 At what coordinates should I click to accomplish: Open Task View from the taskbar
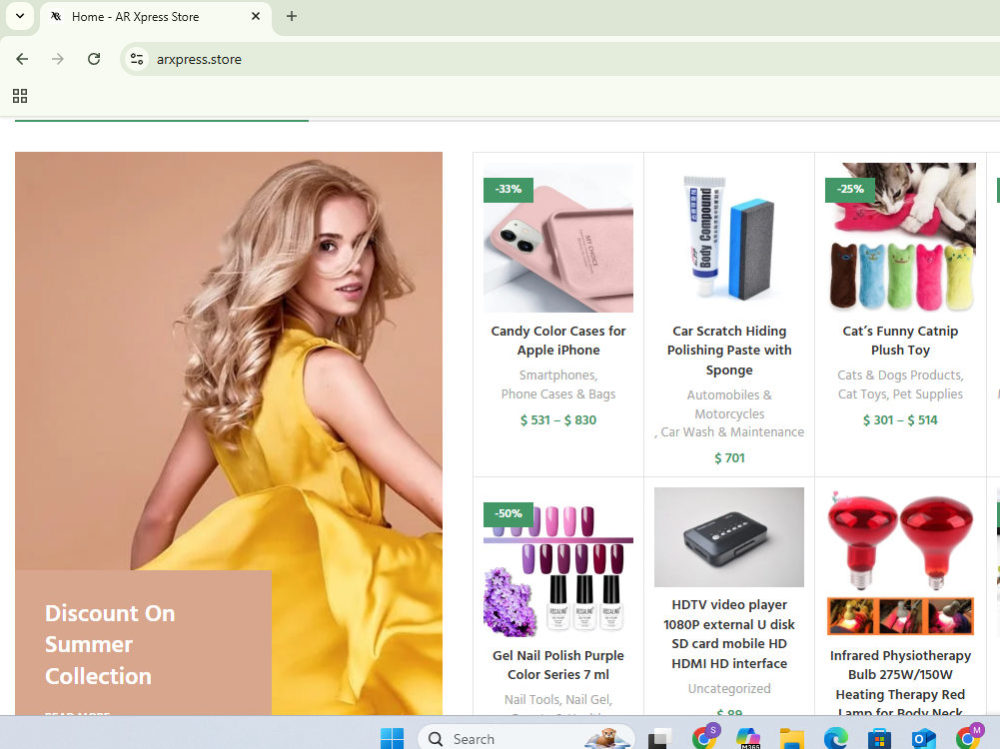pyautogui.click(x=660, y=738)
